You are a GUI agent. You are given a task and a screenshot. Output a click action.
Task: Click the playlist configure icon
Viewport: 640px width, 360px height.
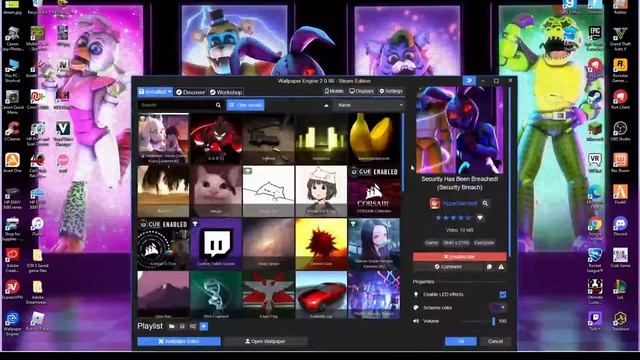[193, 326]
